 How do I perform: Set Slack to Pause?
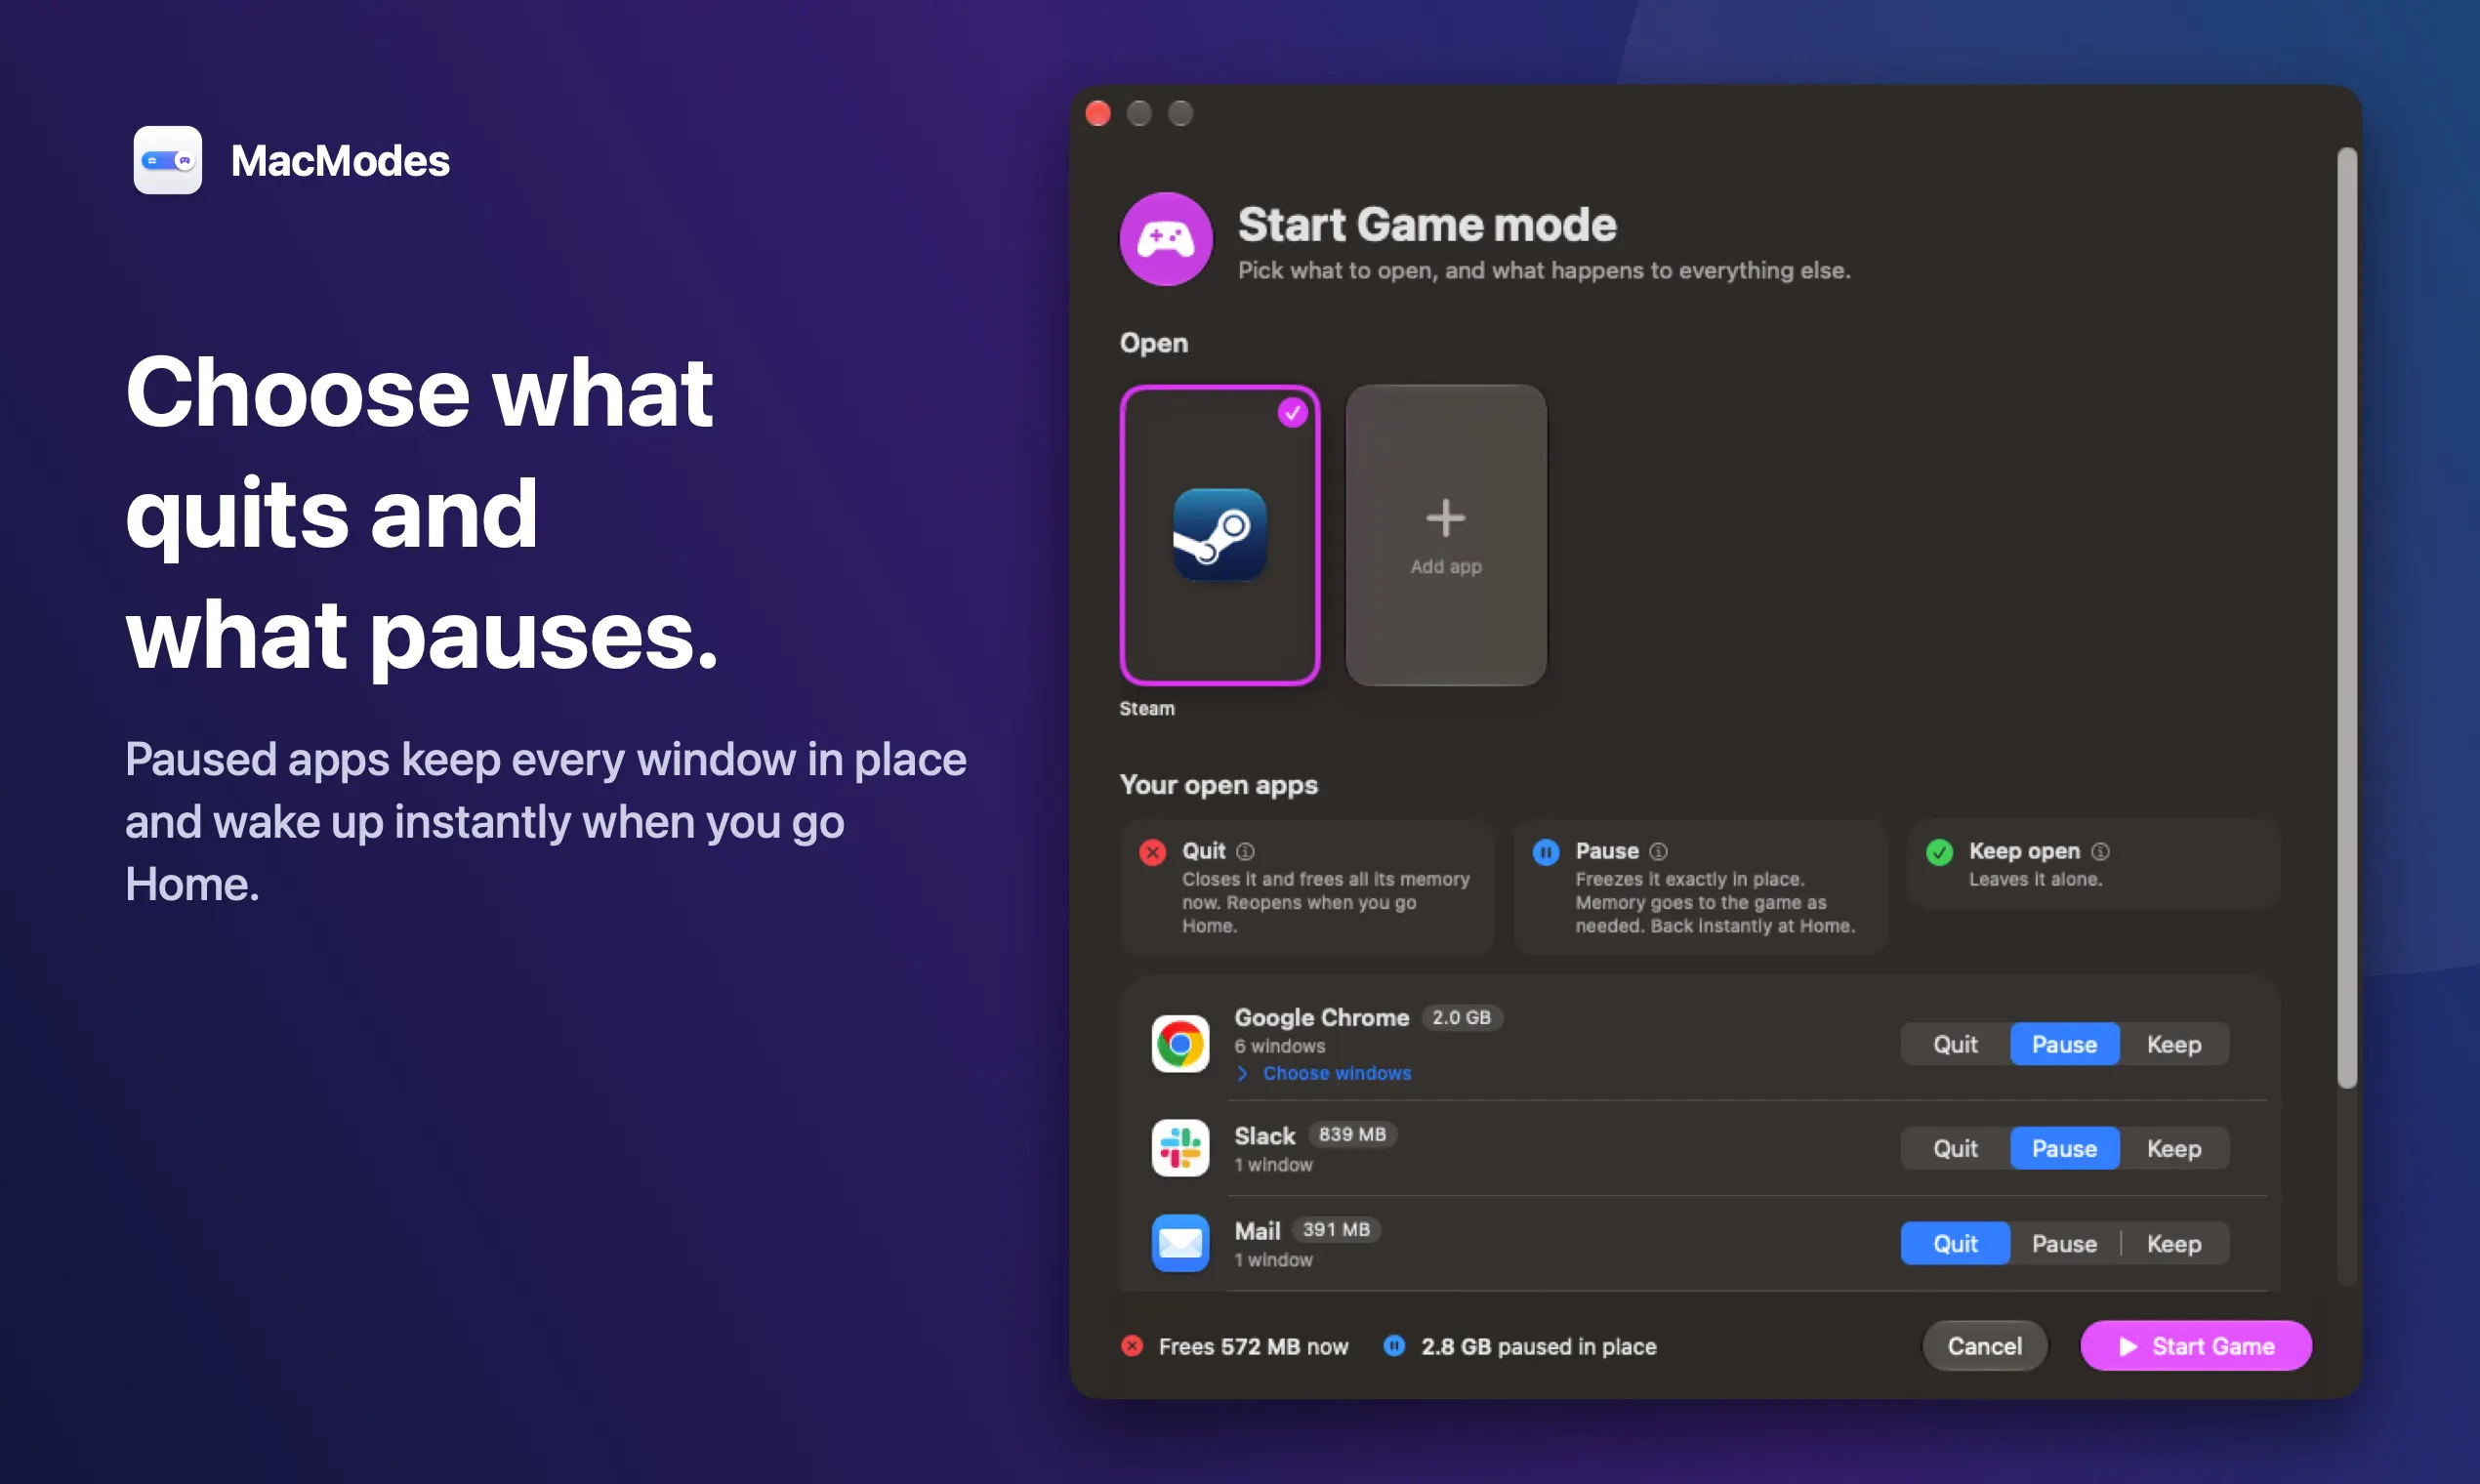(2064, 1148)
